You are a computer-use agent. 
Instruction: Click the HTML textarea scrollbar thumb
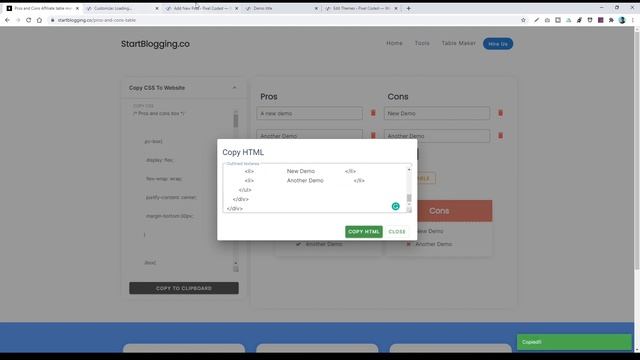point(409,198)
